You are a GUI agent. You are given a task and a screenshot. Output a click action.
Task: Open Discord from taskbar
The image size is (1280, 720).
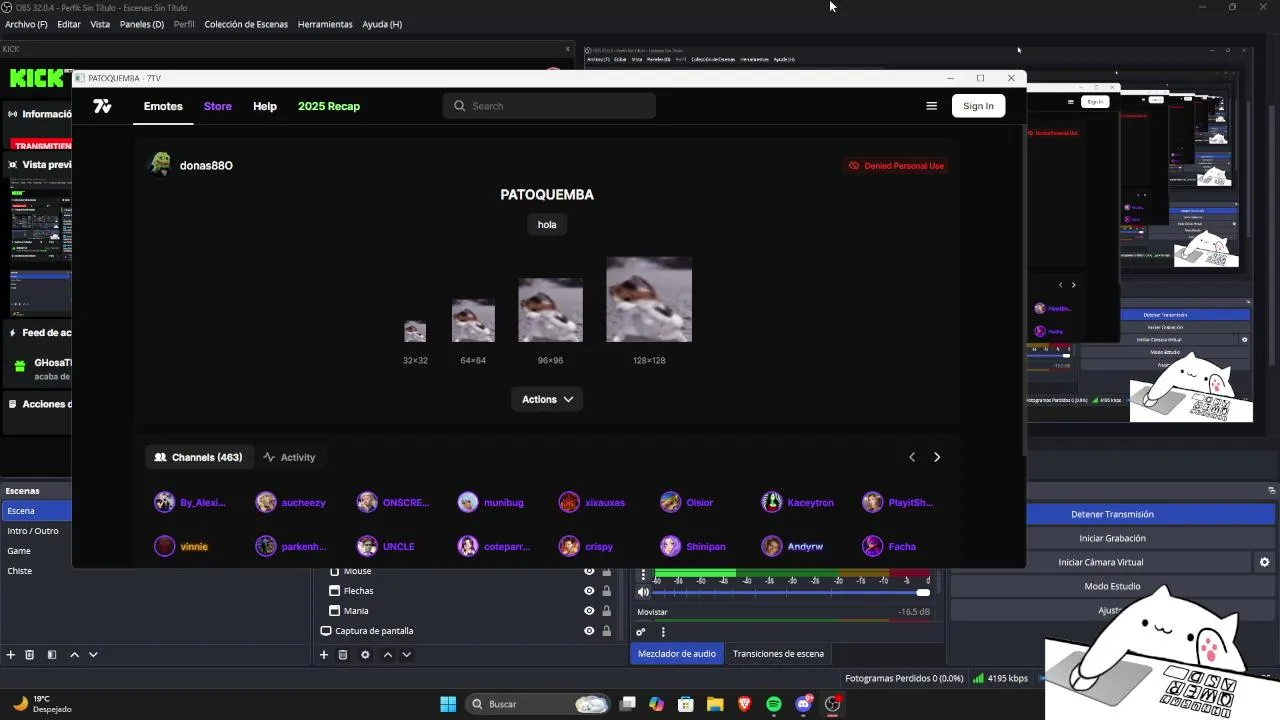click(x=803, y=704)
